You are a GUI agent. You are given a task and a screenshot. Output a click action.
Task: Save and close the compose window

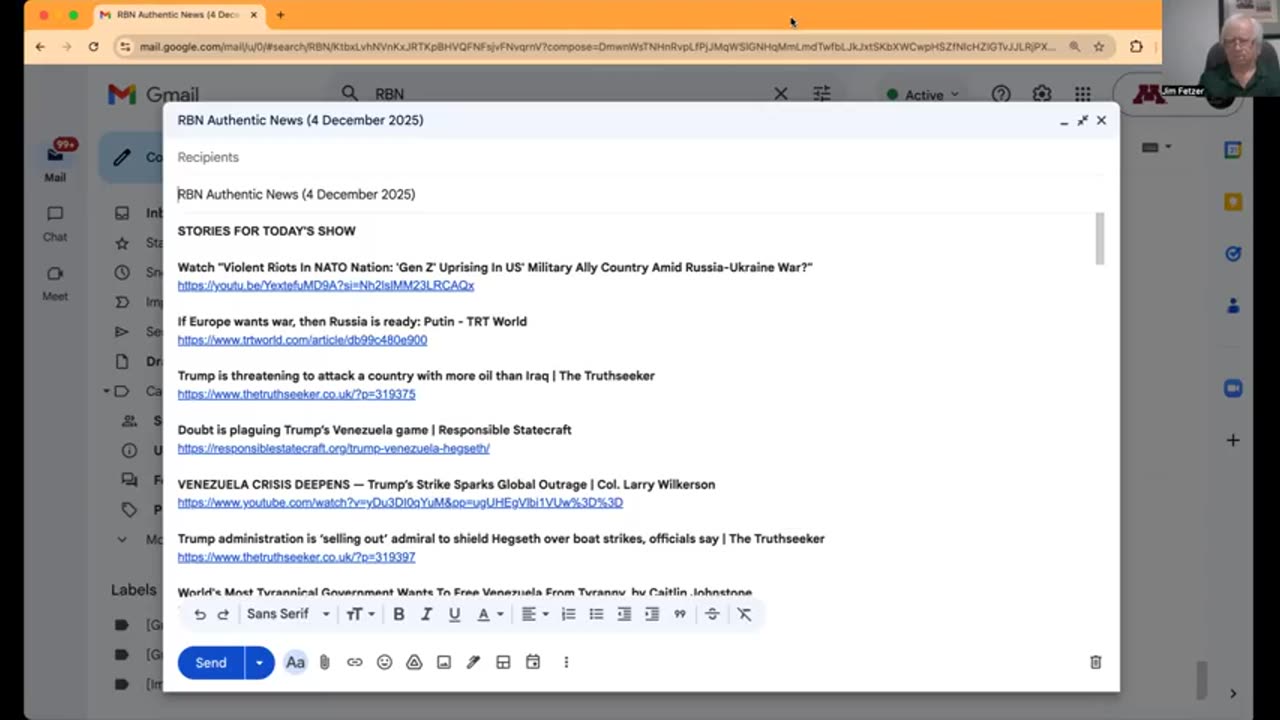(x=1101, y=120)
